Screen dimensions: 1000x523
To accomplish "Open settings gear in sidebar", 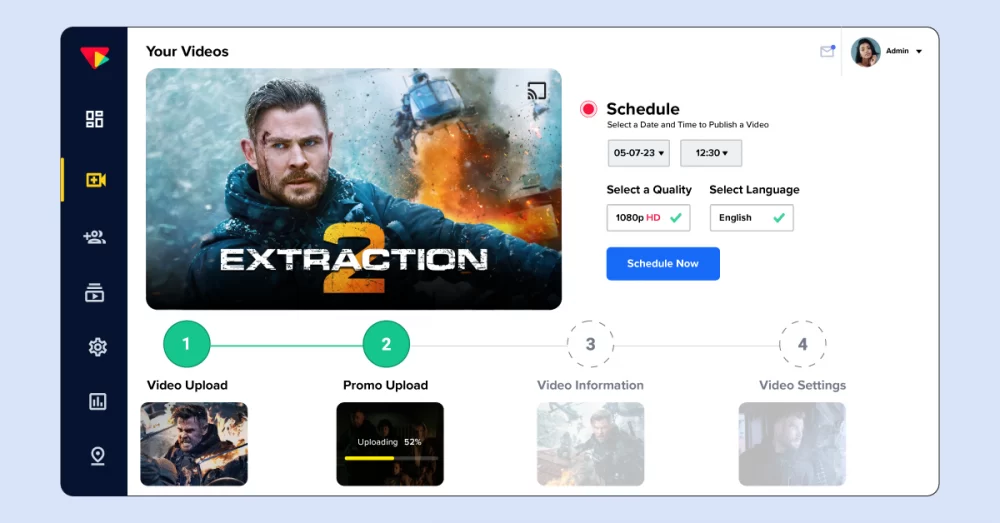I will tap(97, 347).
